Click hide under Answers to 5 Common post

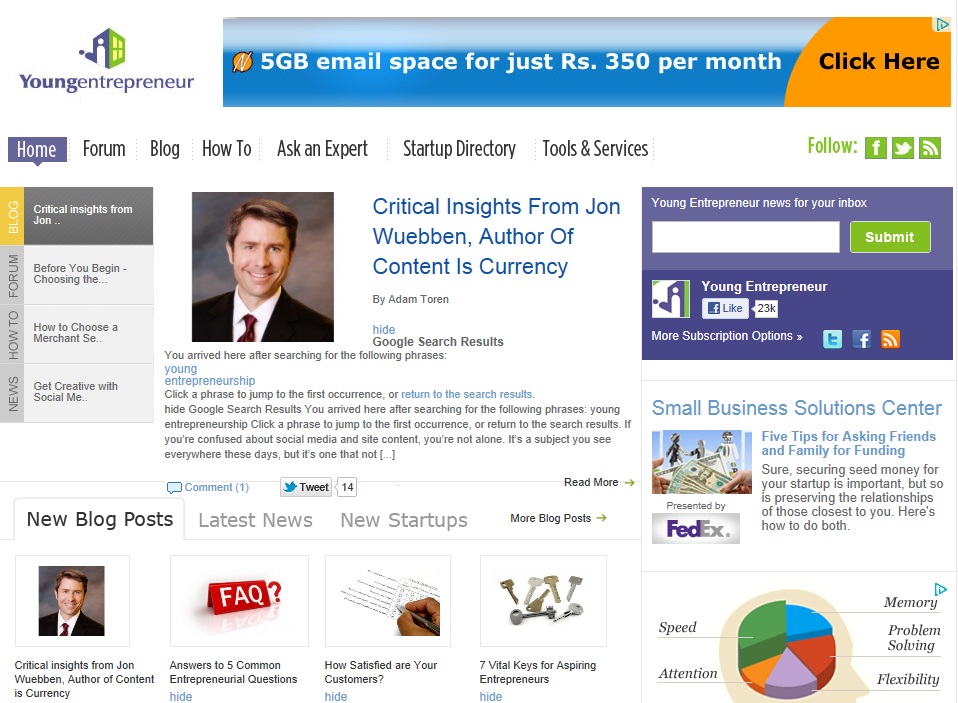tap(181, 696)
